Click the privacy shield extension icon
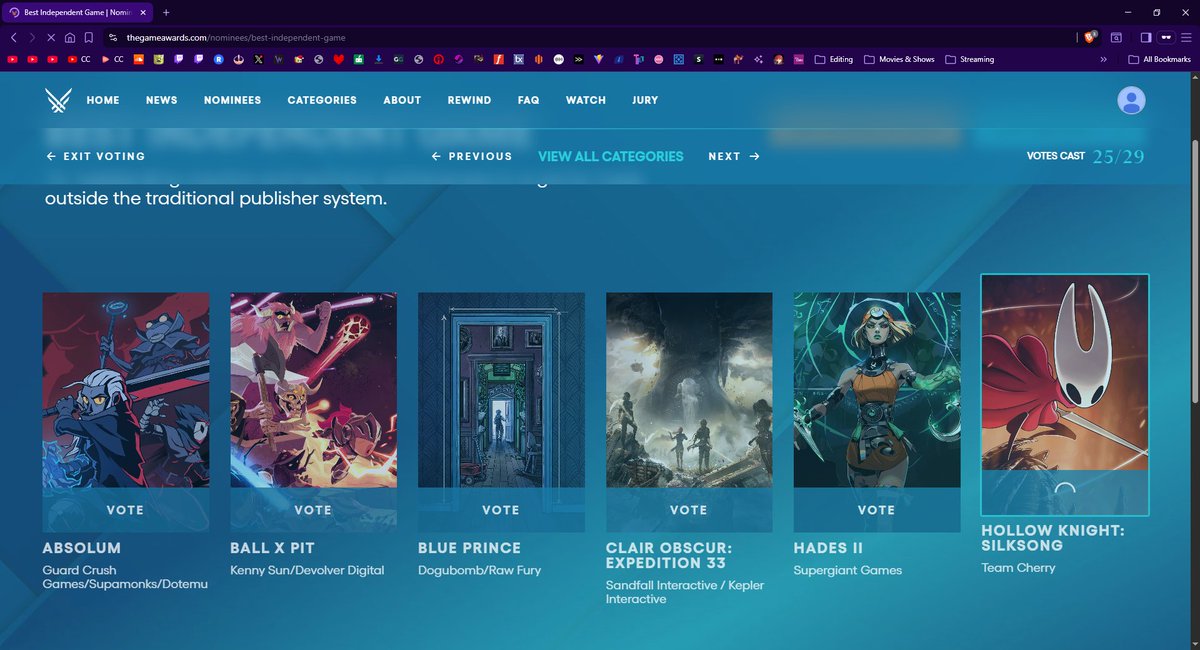 tap(1090, 38)
